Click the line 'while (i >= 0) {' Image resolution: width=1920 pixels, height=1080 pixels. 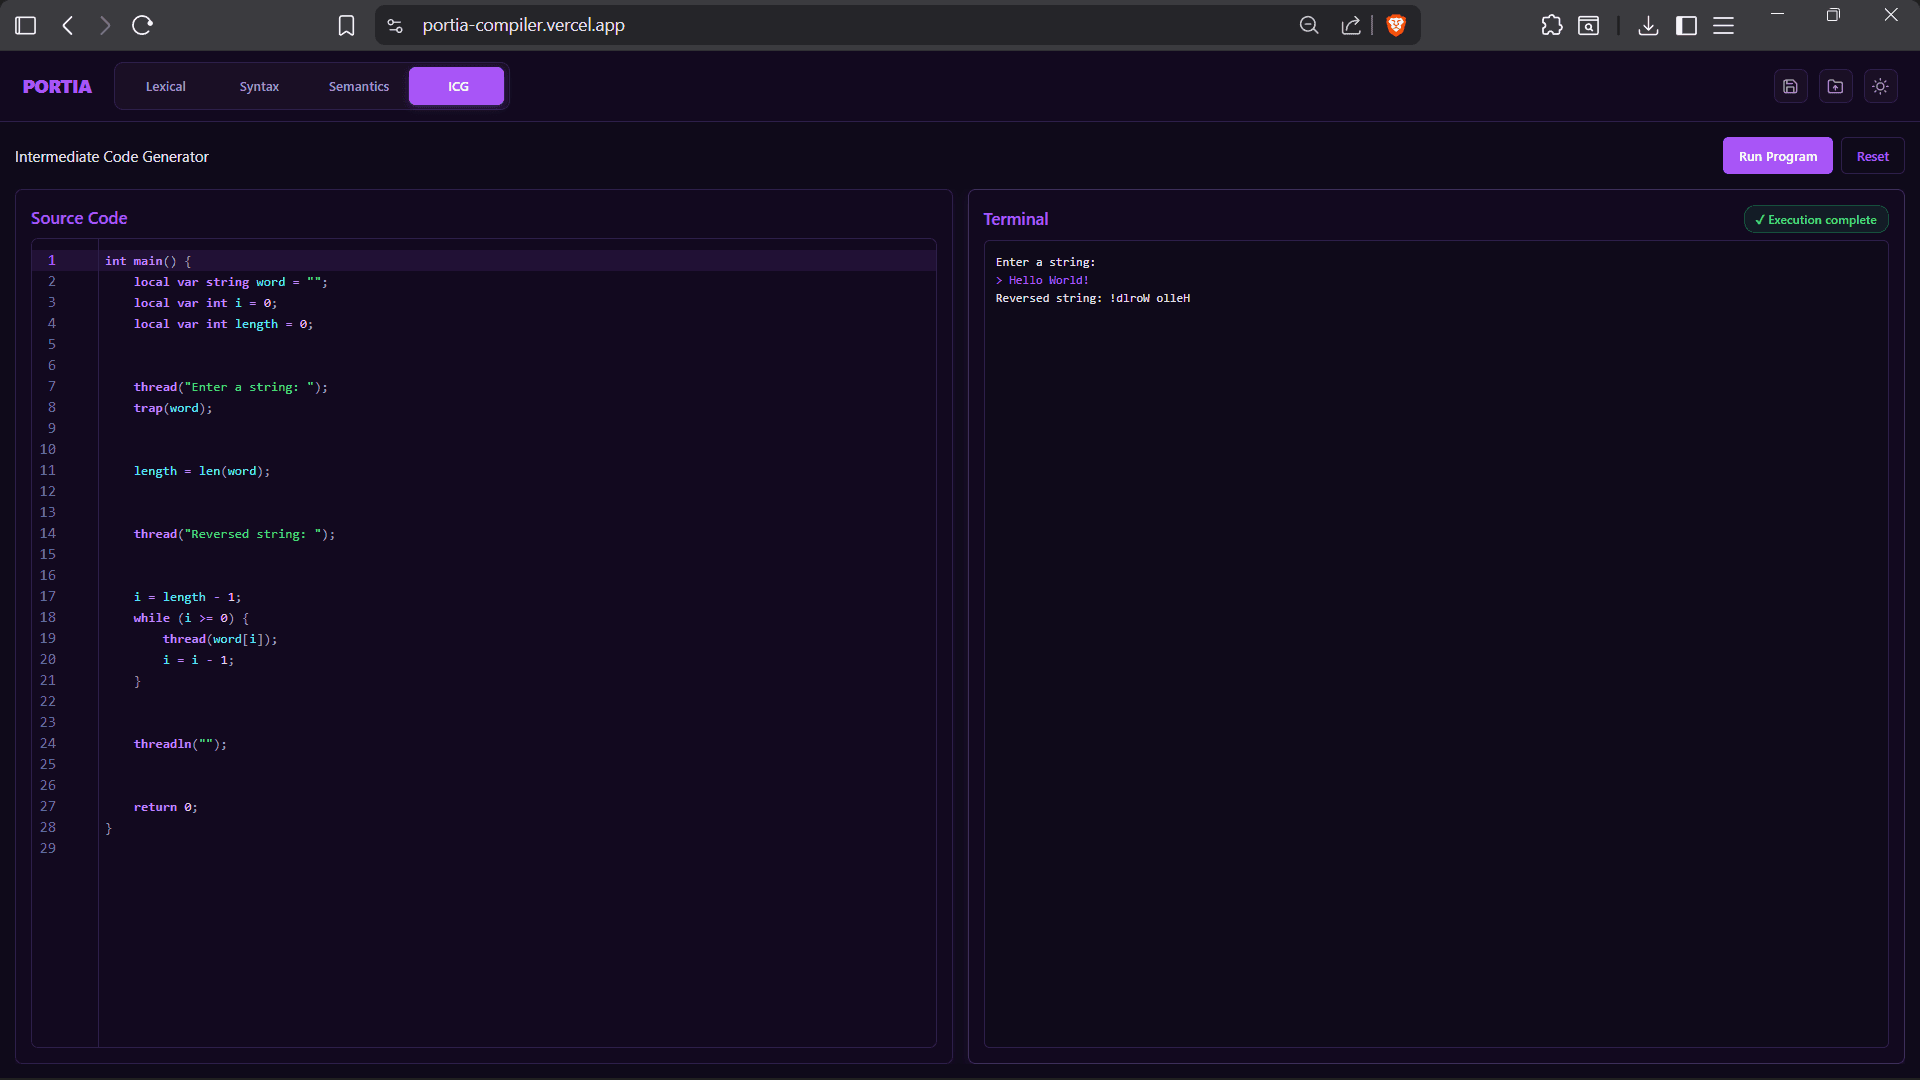[192, 618]
